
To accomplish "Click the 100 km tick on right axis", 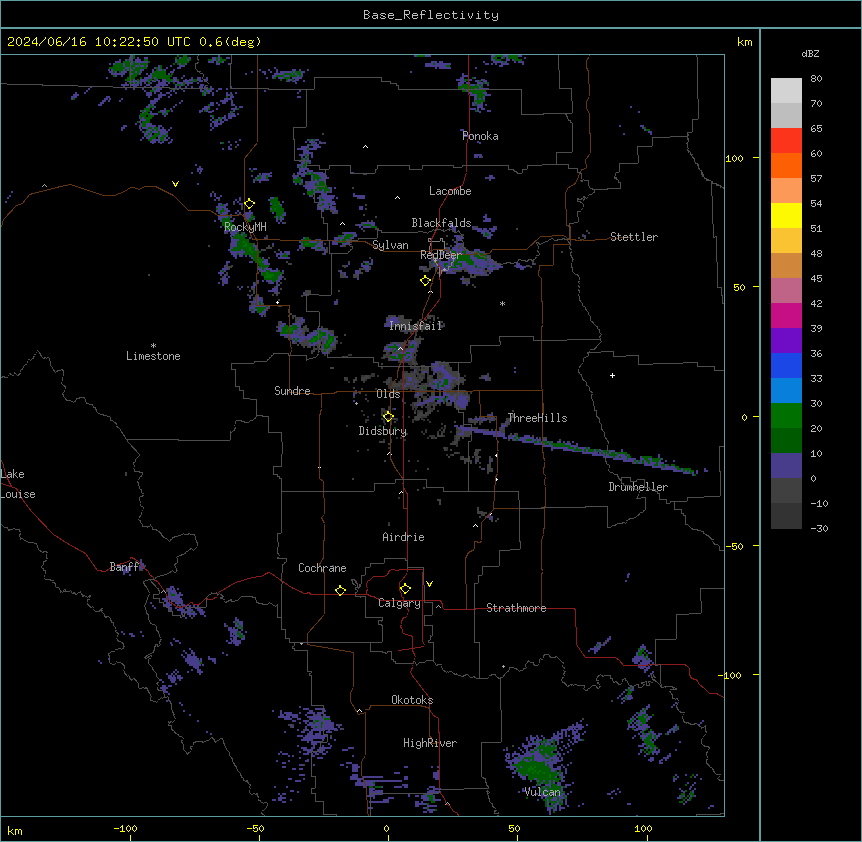I will tap(734, 158).
